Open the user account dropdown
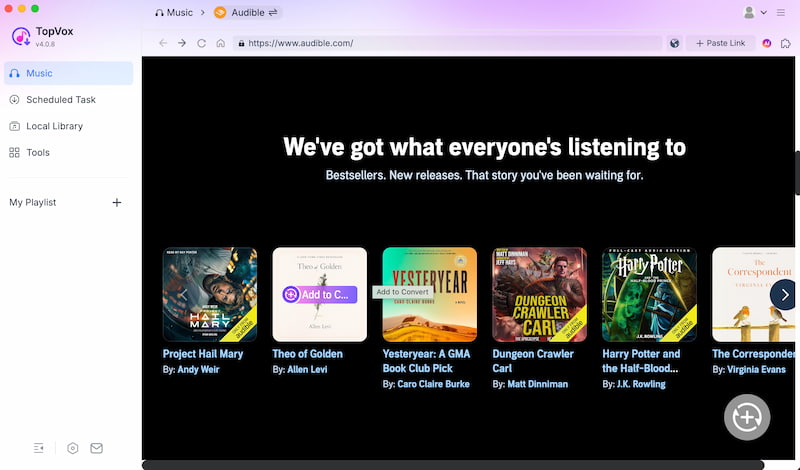The width and height of the screenshot is (800, 470). tap(755, 12)
